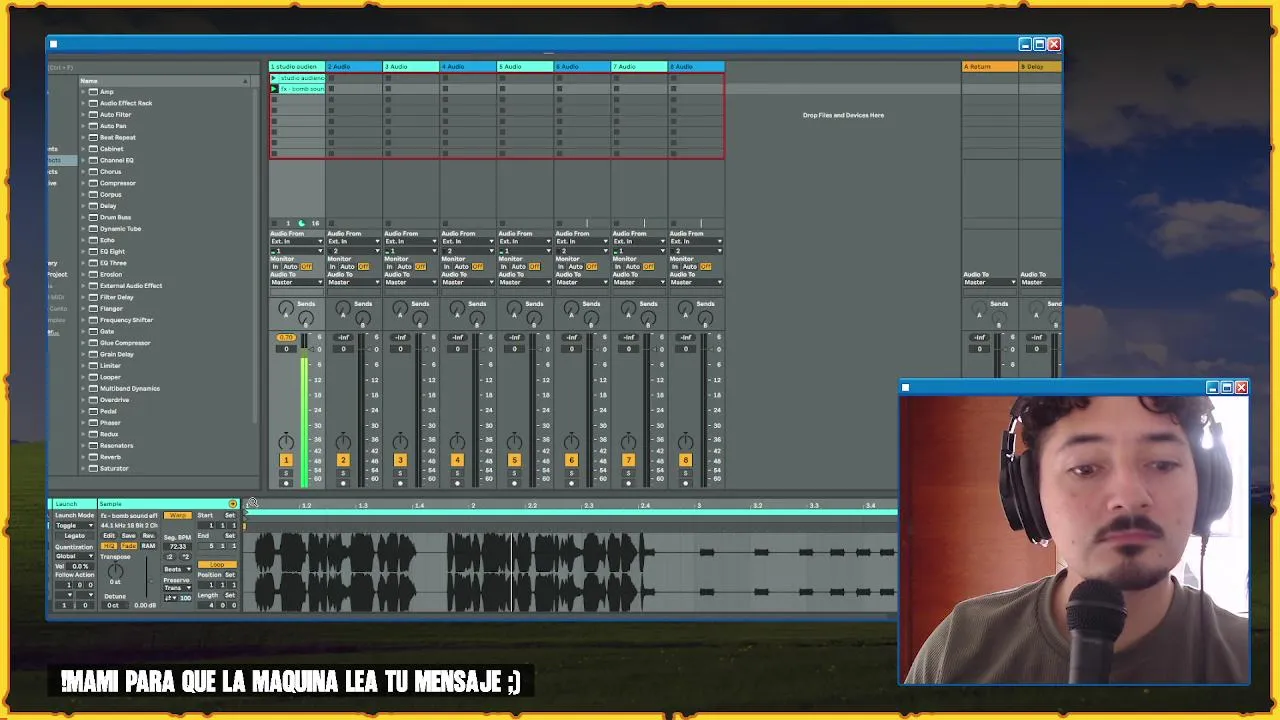This screenshot has height=720, width=1280.
Task: Open track 2 input channel dropdown
Action: 354,250
